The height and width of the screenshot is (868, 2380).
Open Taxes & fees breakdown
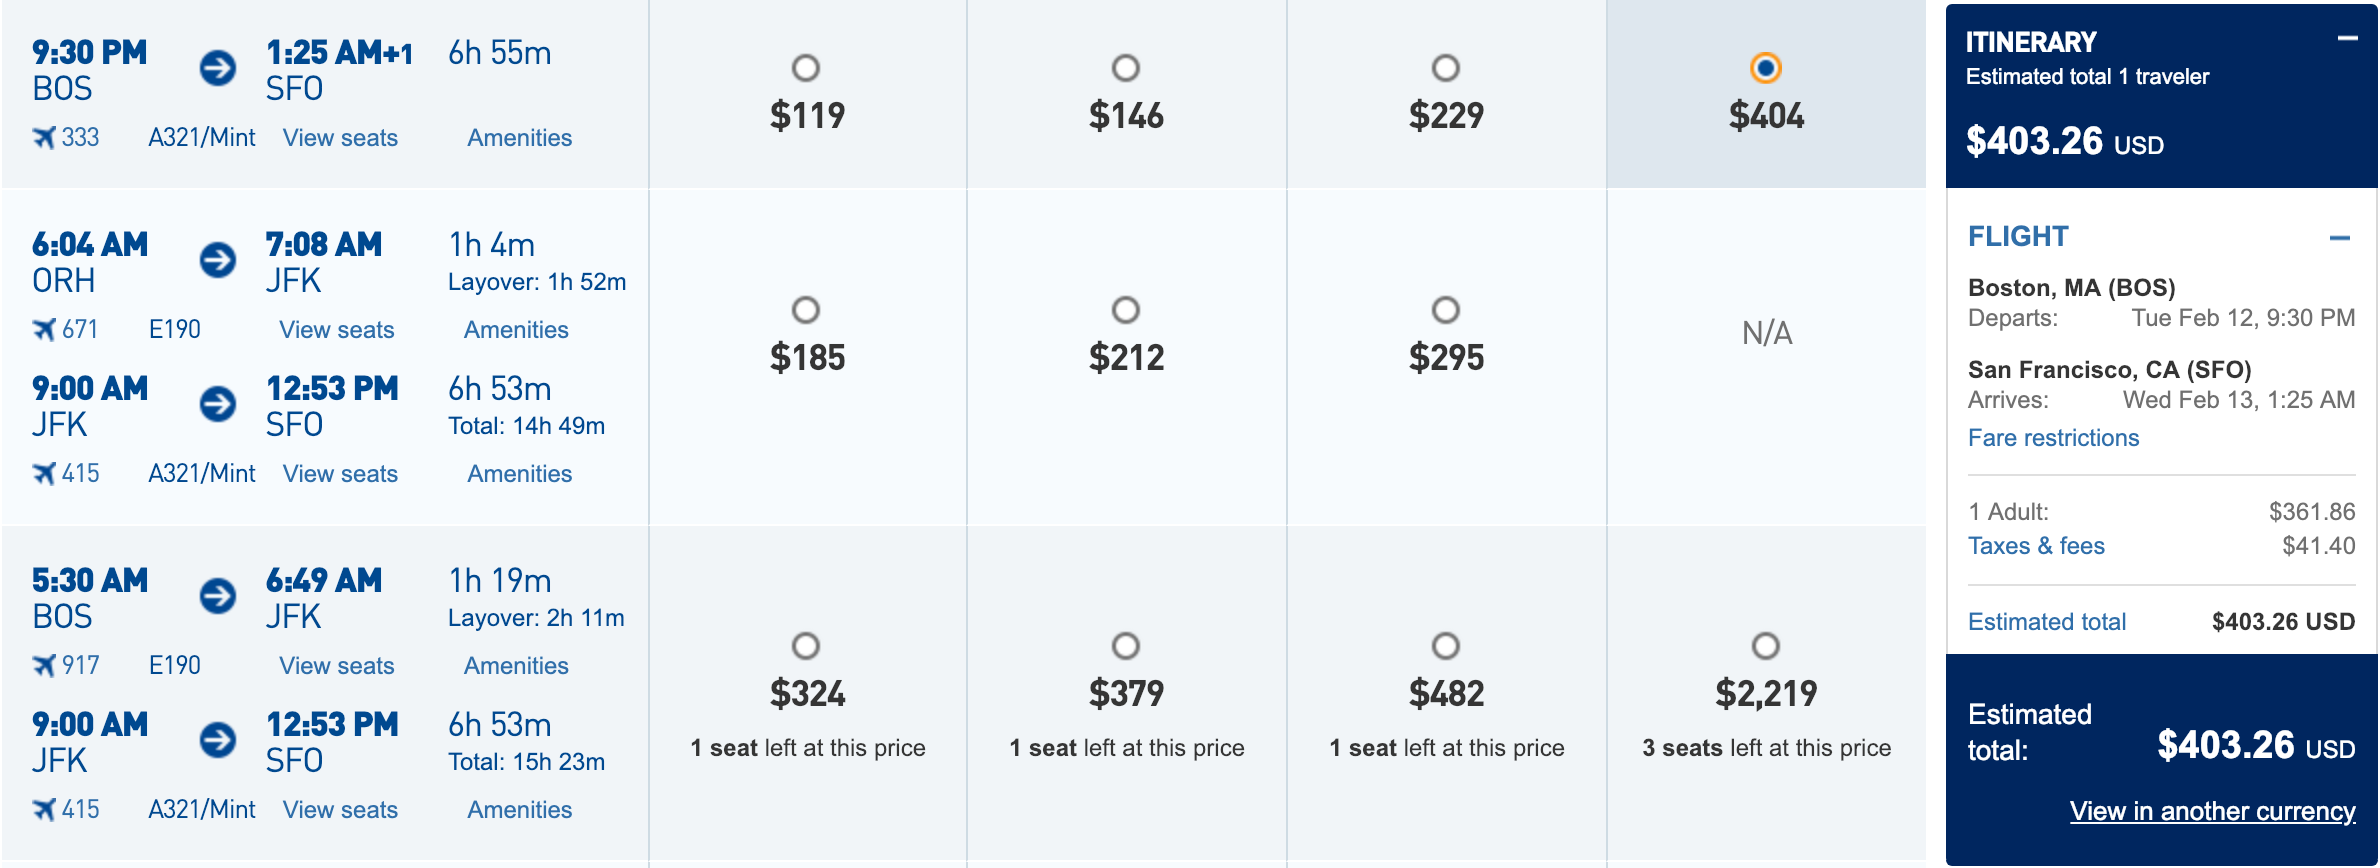click(2036, 546)
